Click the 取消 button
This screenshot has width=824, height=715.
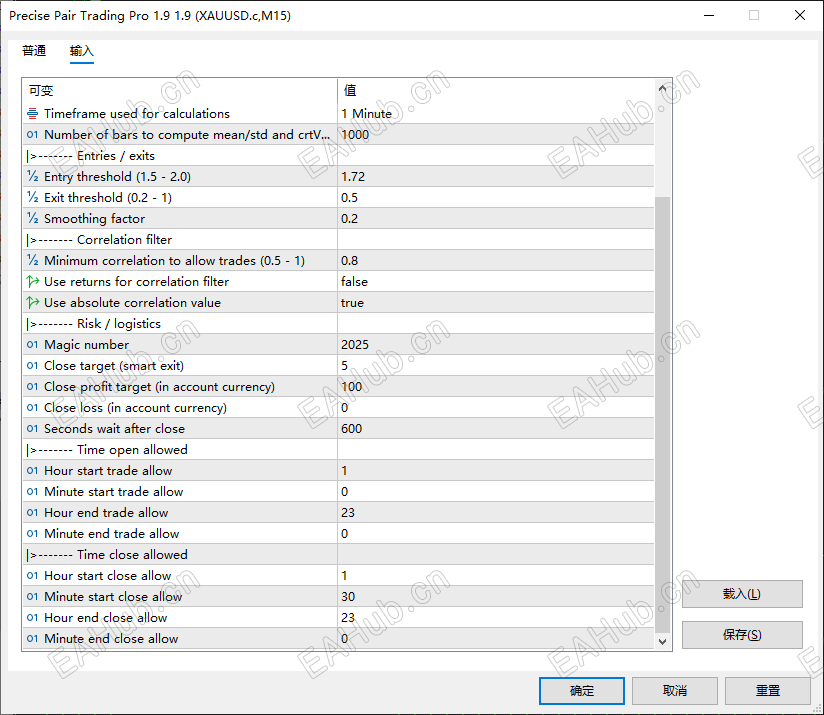pos(675,690)
